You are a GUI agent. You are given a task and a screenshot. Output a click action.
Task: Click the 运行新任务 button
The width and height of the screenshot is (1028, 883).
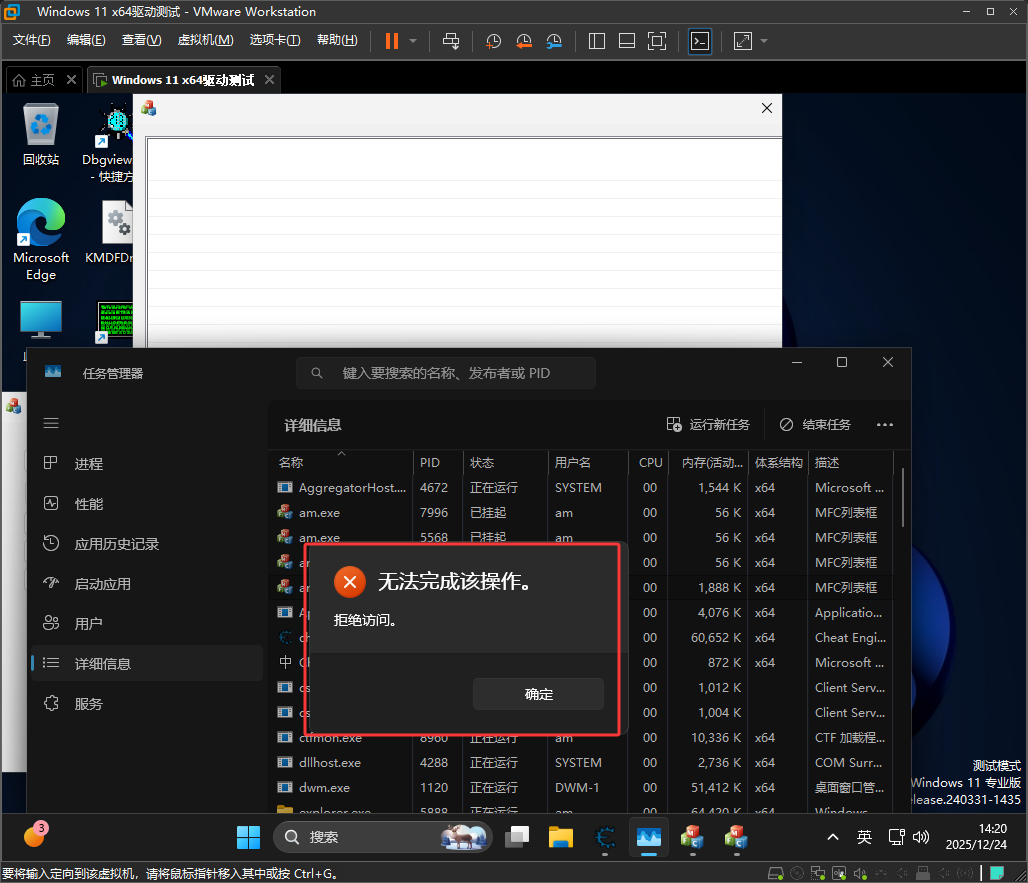(x=708, y=425)
